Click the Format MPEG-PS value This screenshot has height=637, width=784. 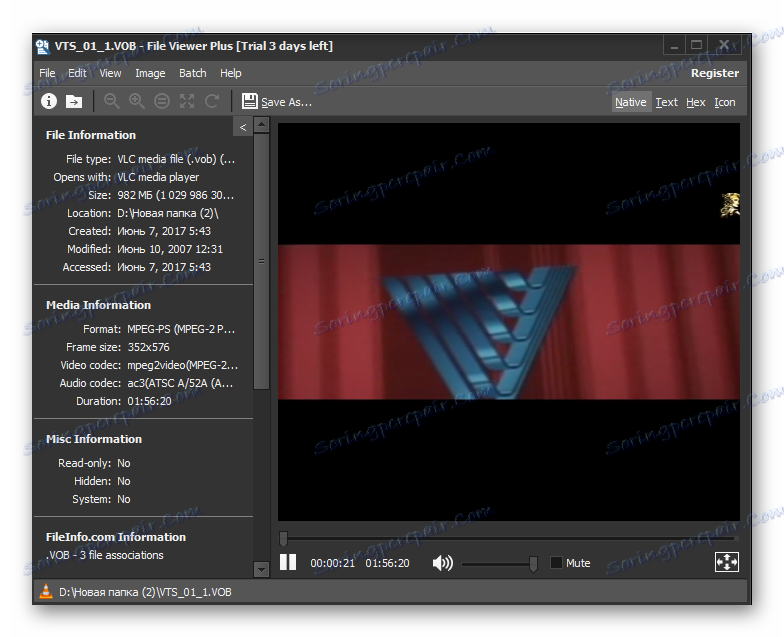(181, 329)
